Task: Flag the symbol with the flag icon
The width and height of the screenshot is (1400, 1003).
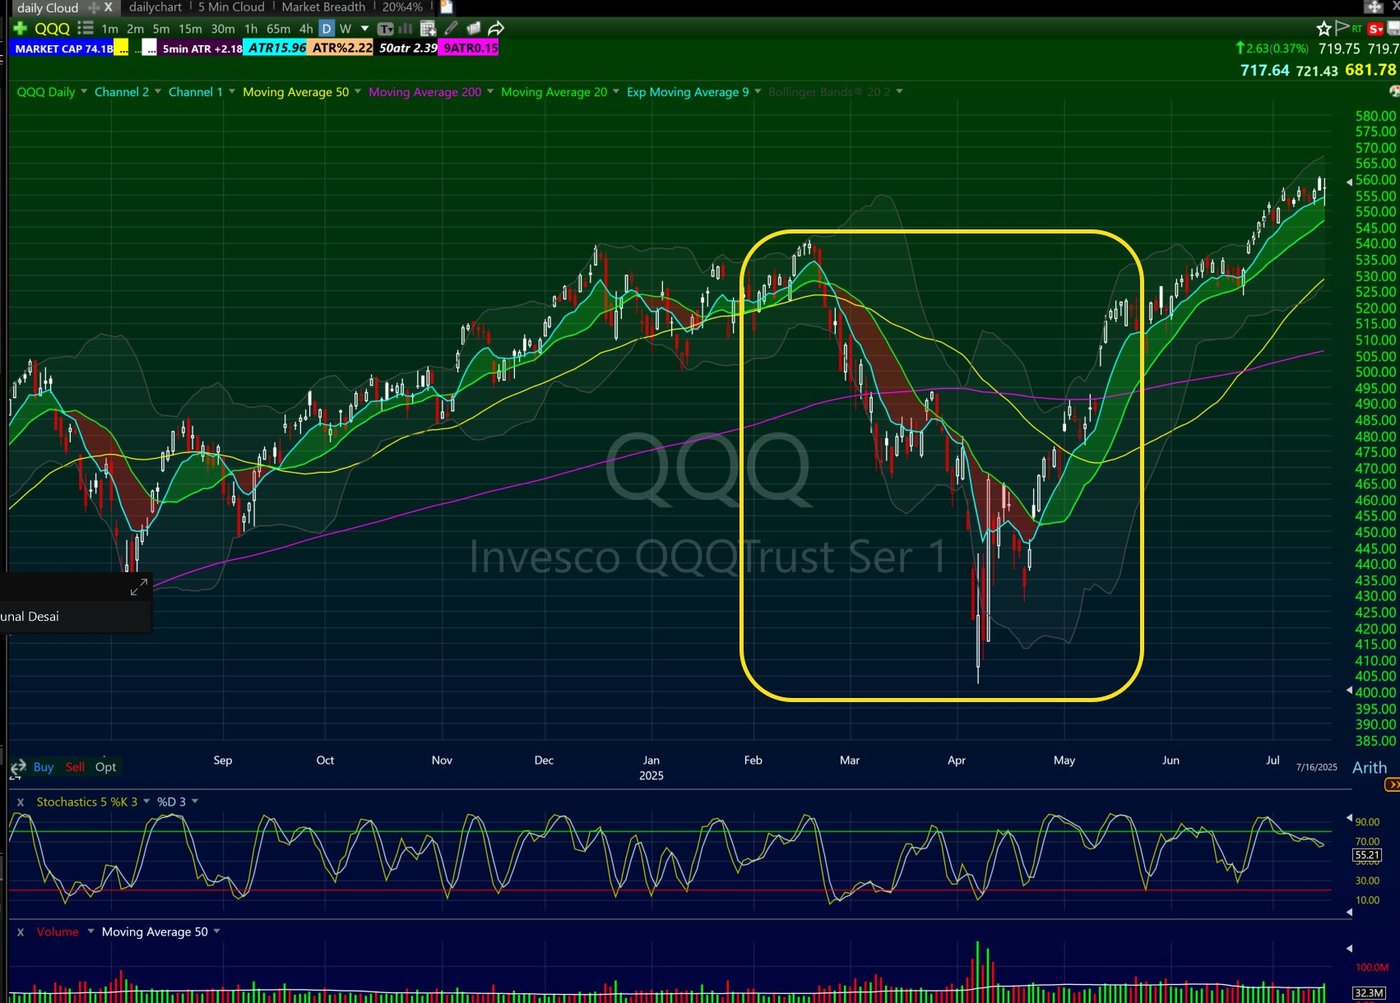Action: [x=1341, y=28]
